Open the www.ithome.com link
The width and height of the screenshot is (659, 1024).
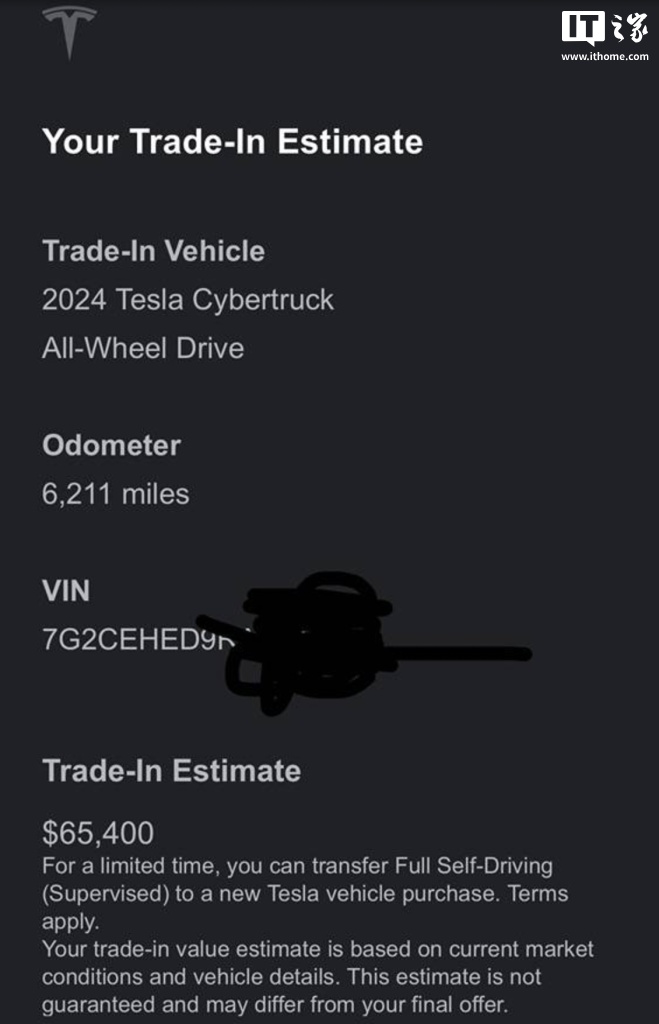click(x=604, y=57)
